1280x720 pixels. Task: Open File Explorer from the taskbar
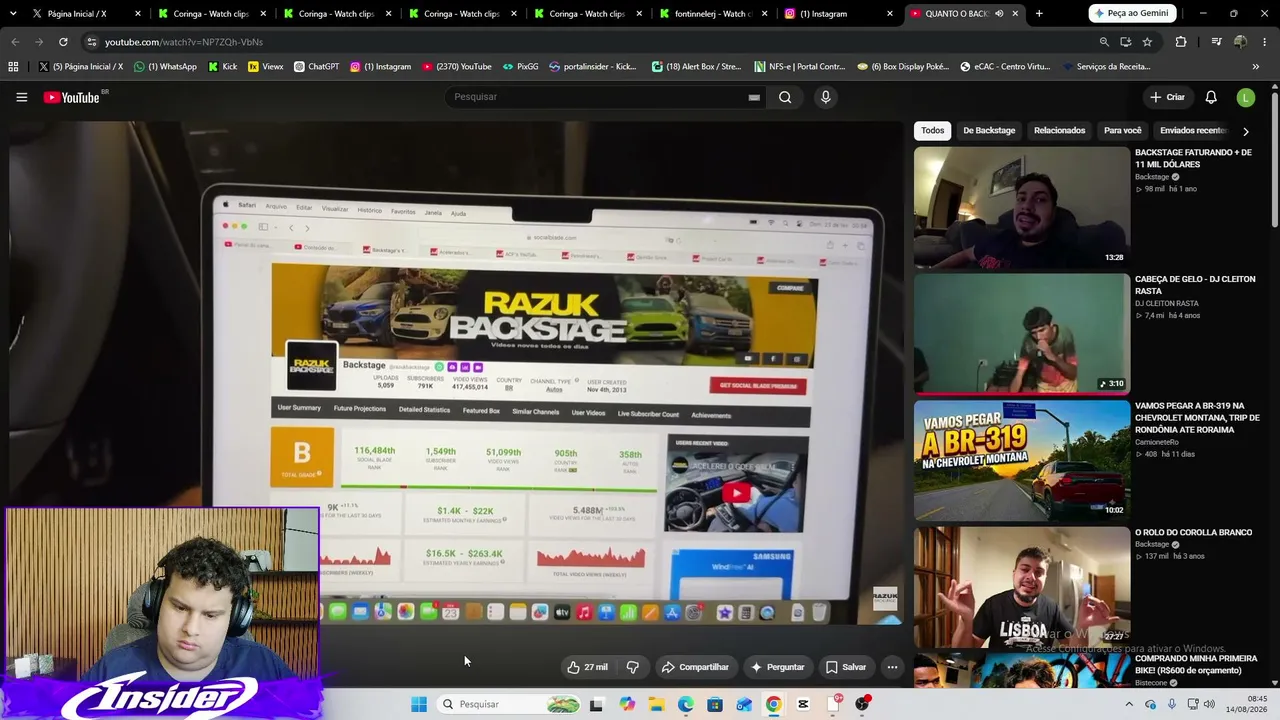click(656, 704)
